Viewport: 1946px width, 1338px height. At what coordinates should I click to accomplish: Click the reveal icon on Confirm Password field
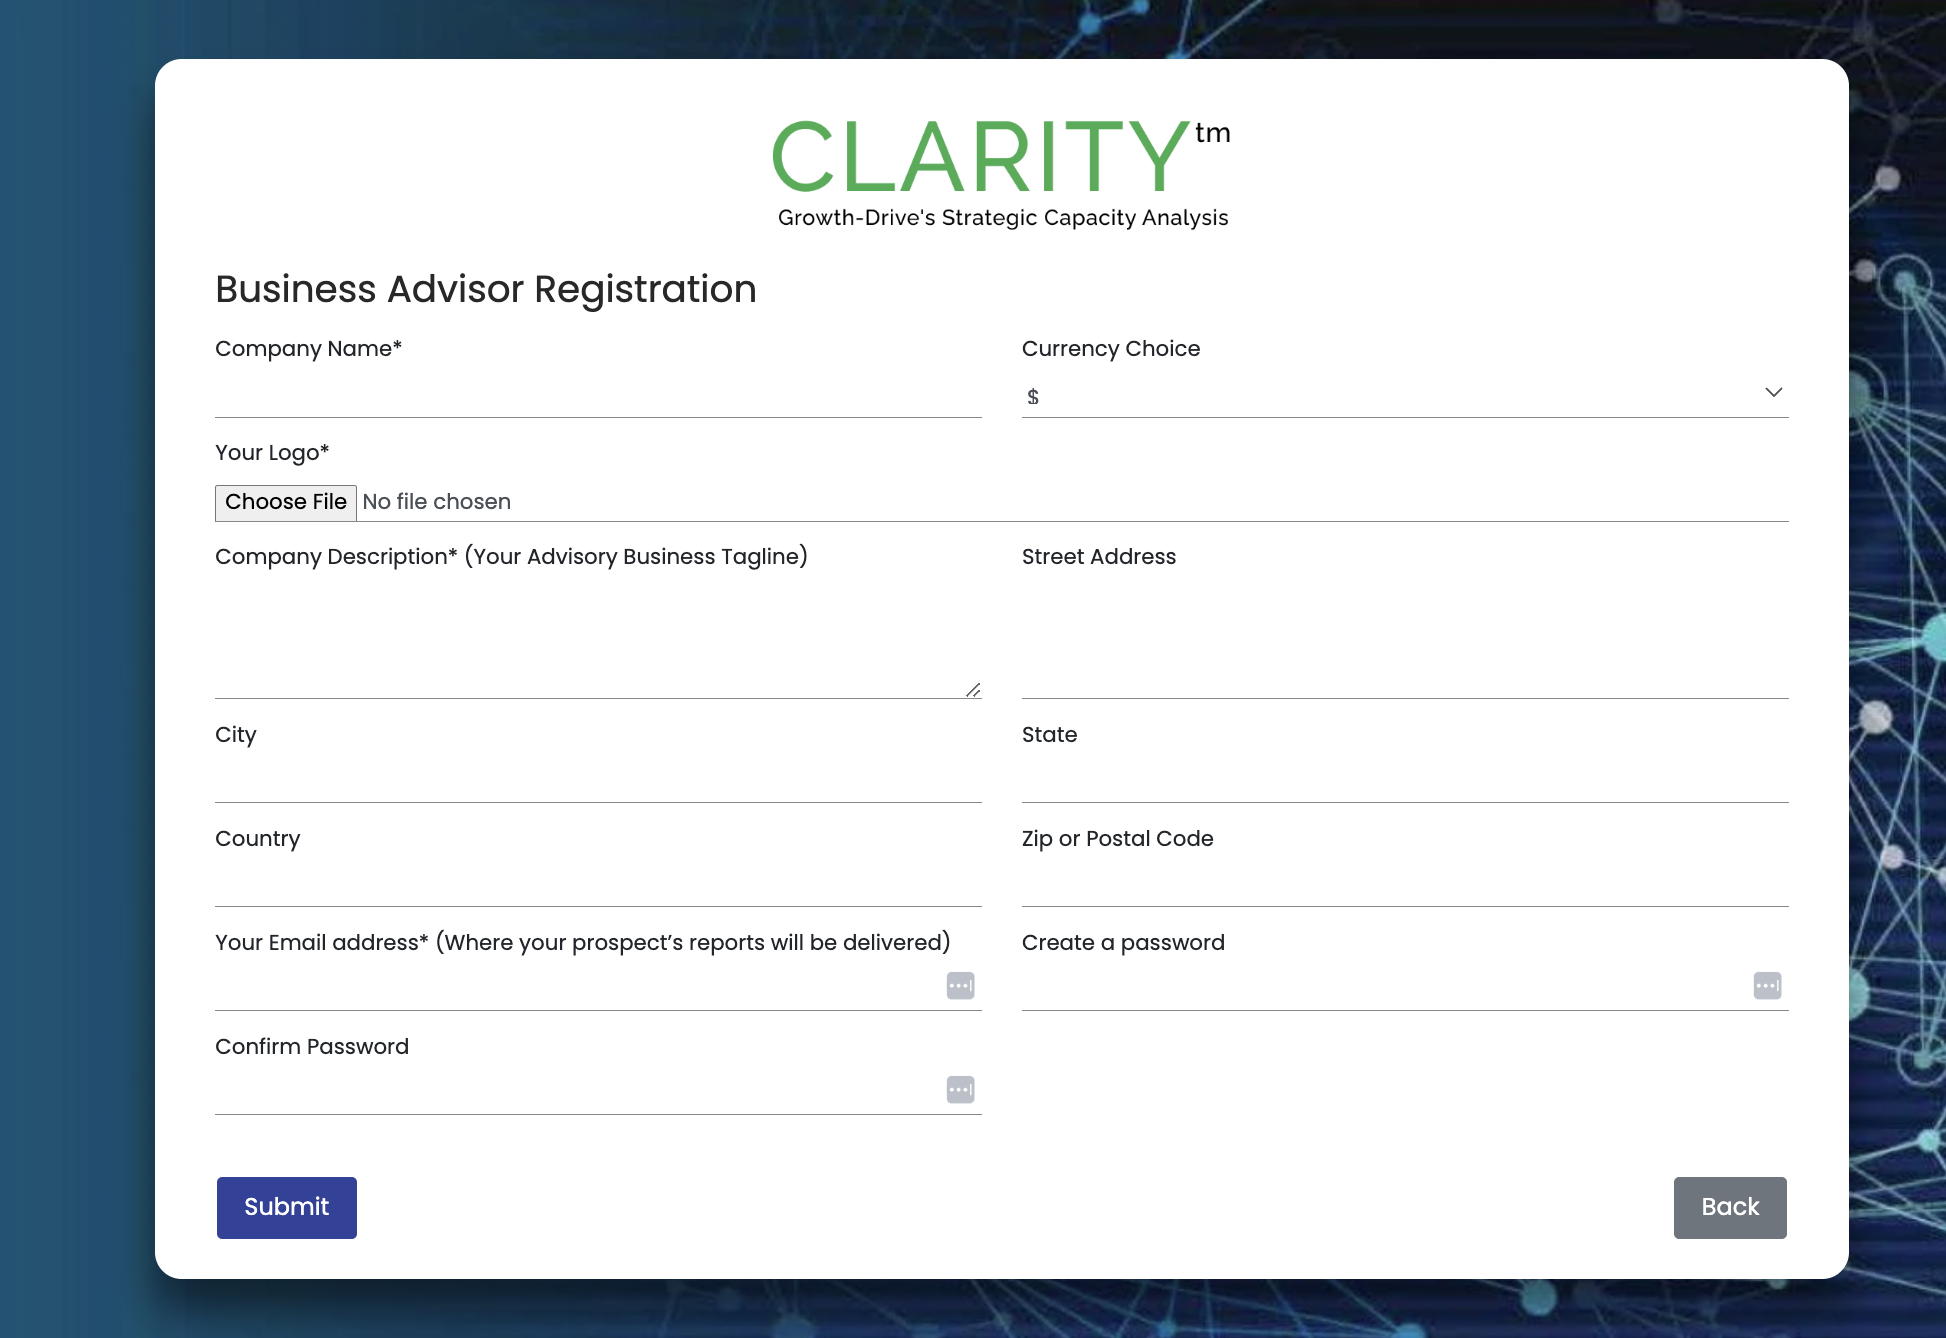(959, 1089)
